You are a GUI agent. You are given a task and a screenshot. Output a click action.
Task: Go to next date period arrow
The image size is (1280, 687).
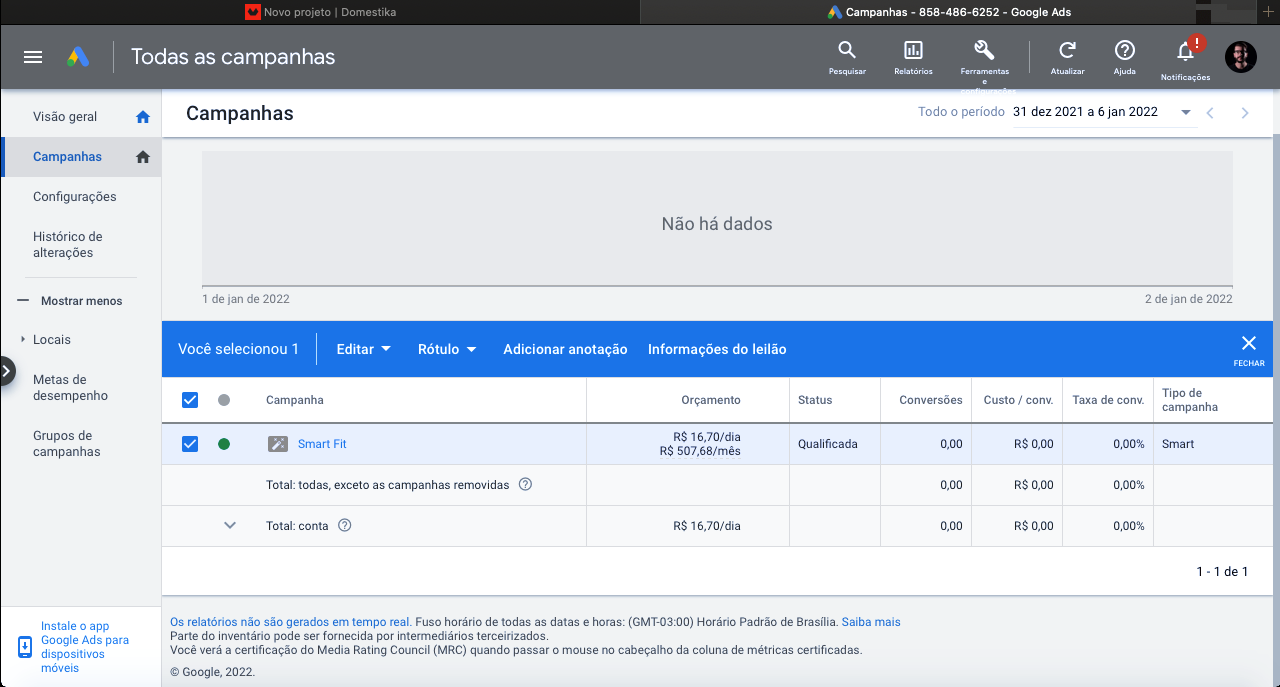coord(1245,113)
